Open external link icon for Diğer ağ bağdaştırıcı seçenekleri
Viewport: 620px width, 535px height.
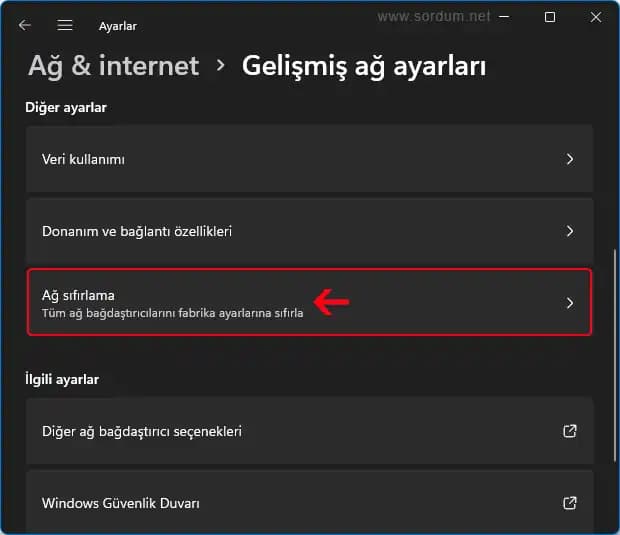click(x=569, y=431)
